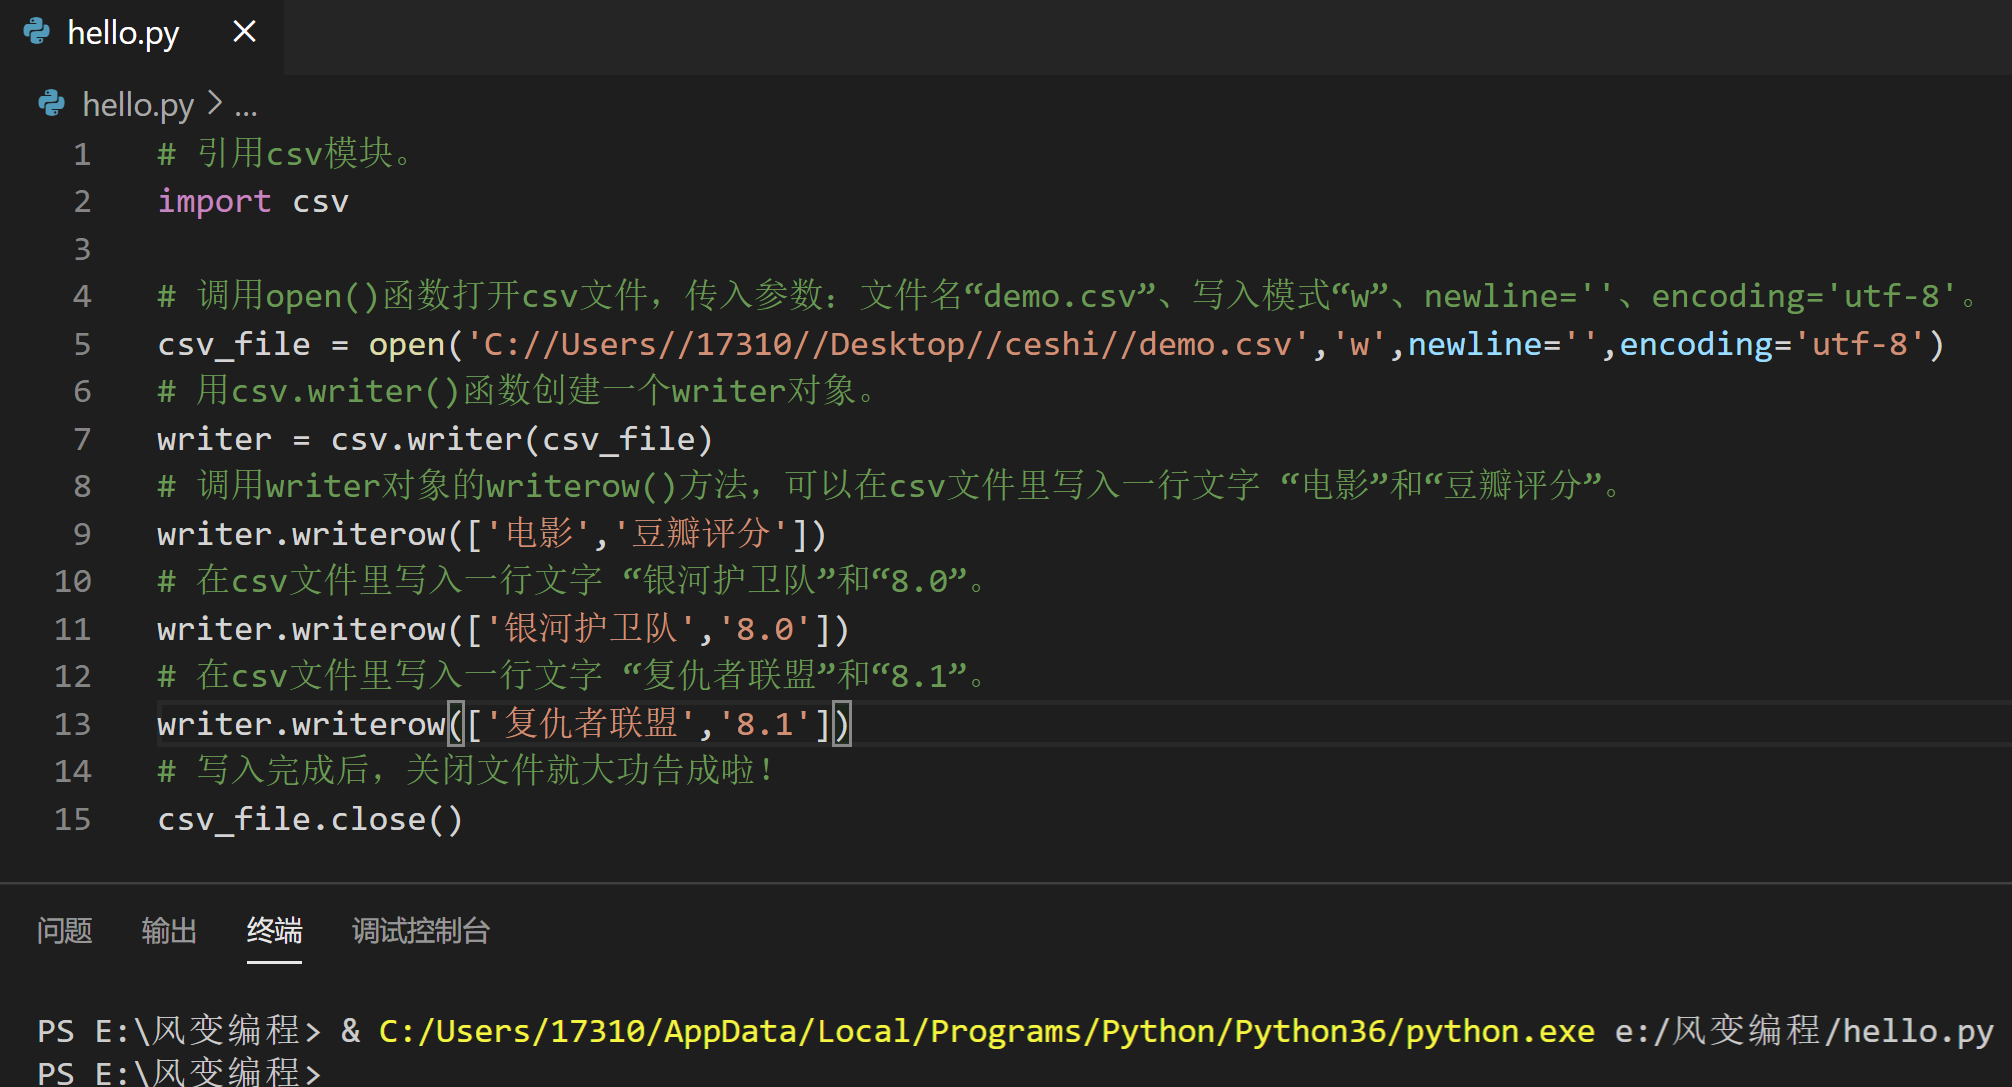Click the comment '# 用csv.writer()函数创建一个writer对象。'
The width and height of the screenshot is (2012, 1087).
519,391
